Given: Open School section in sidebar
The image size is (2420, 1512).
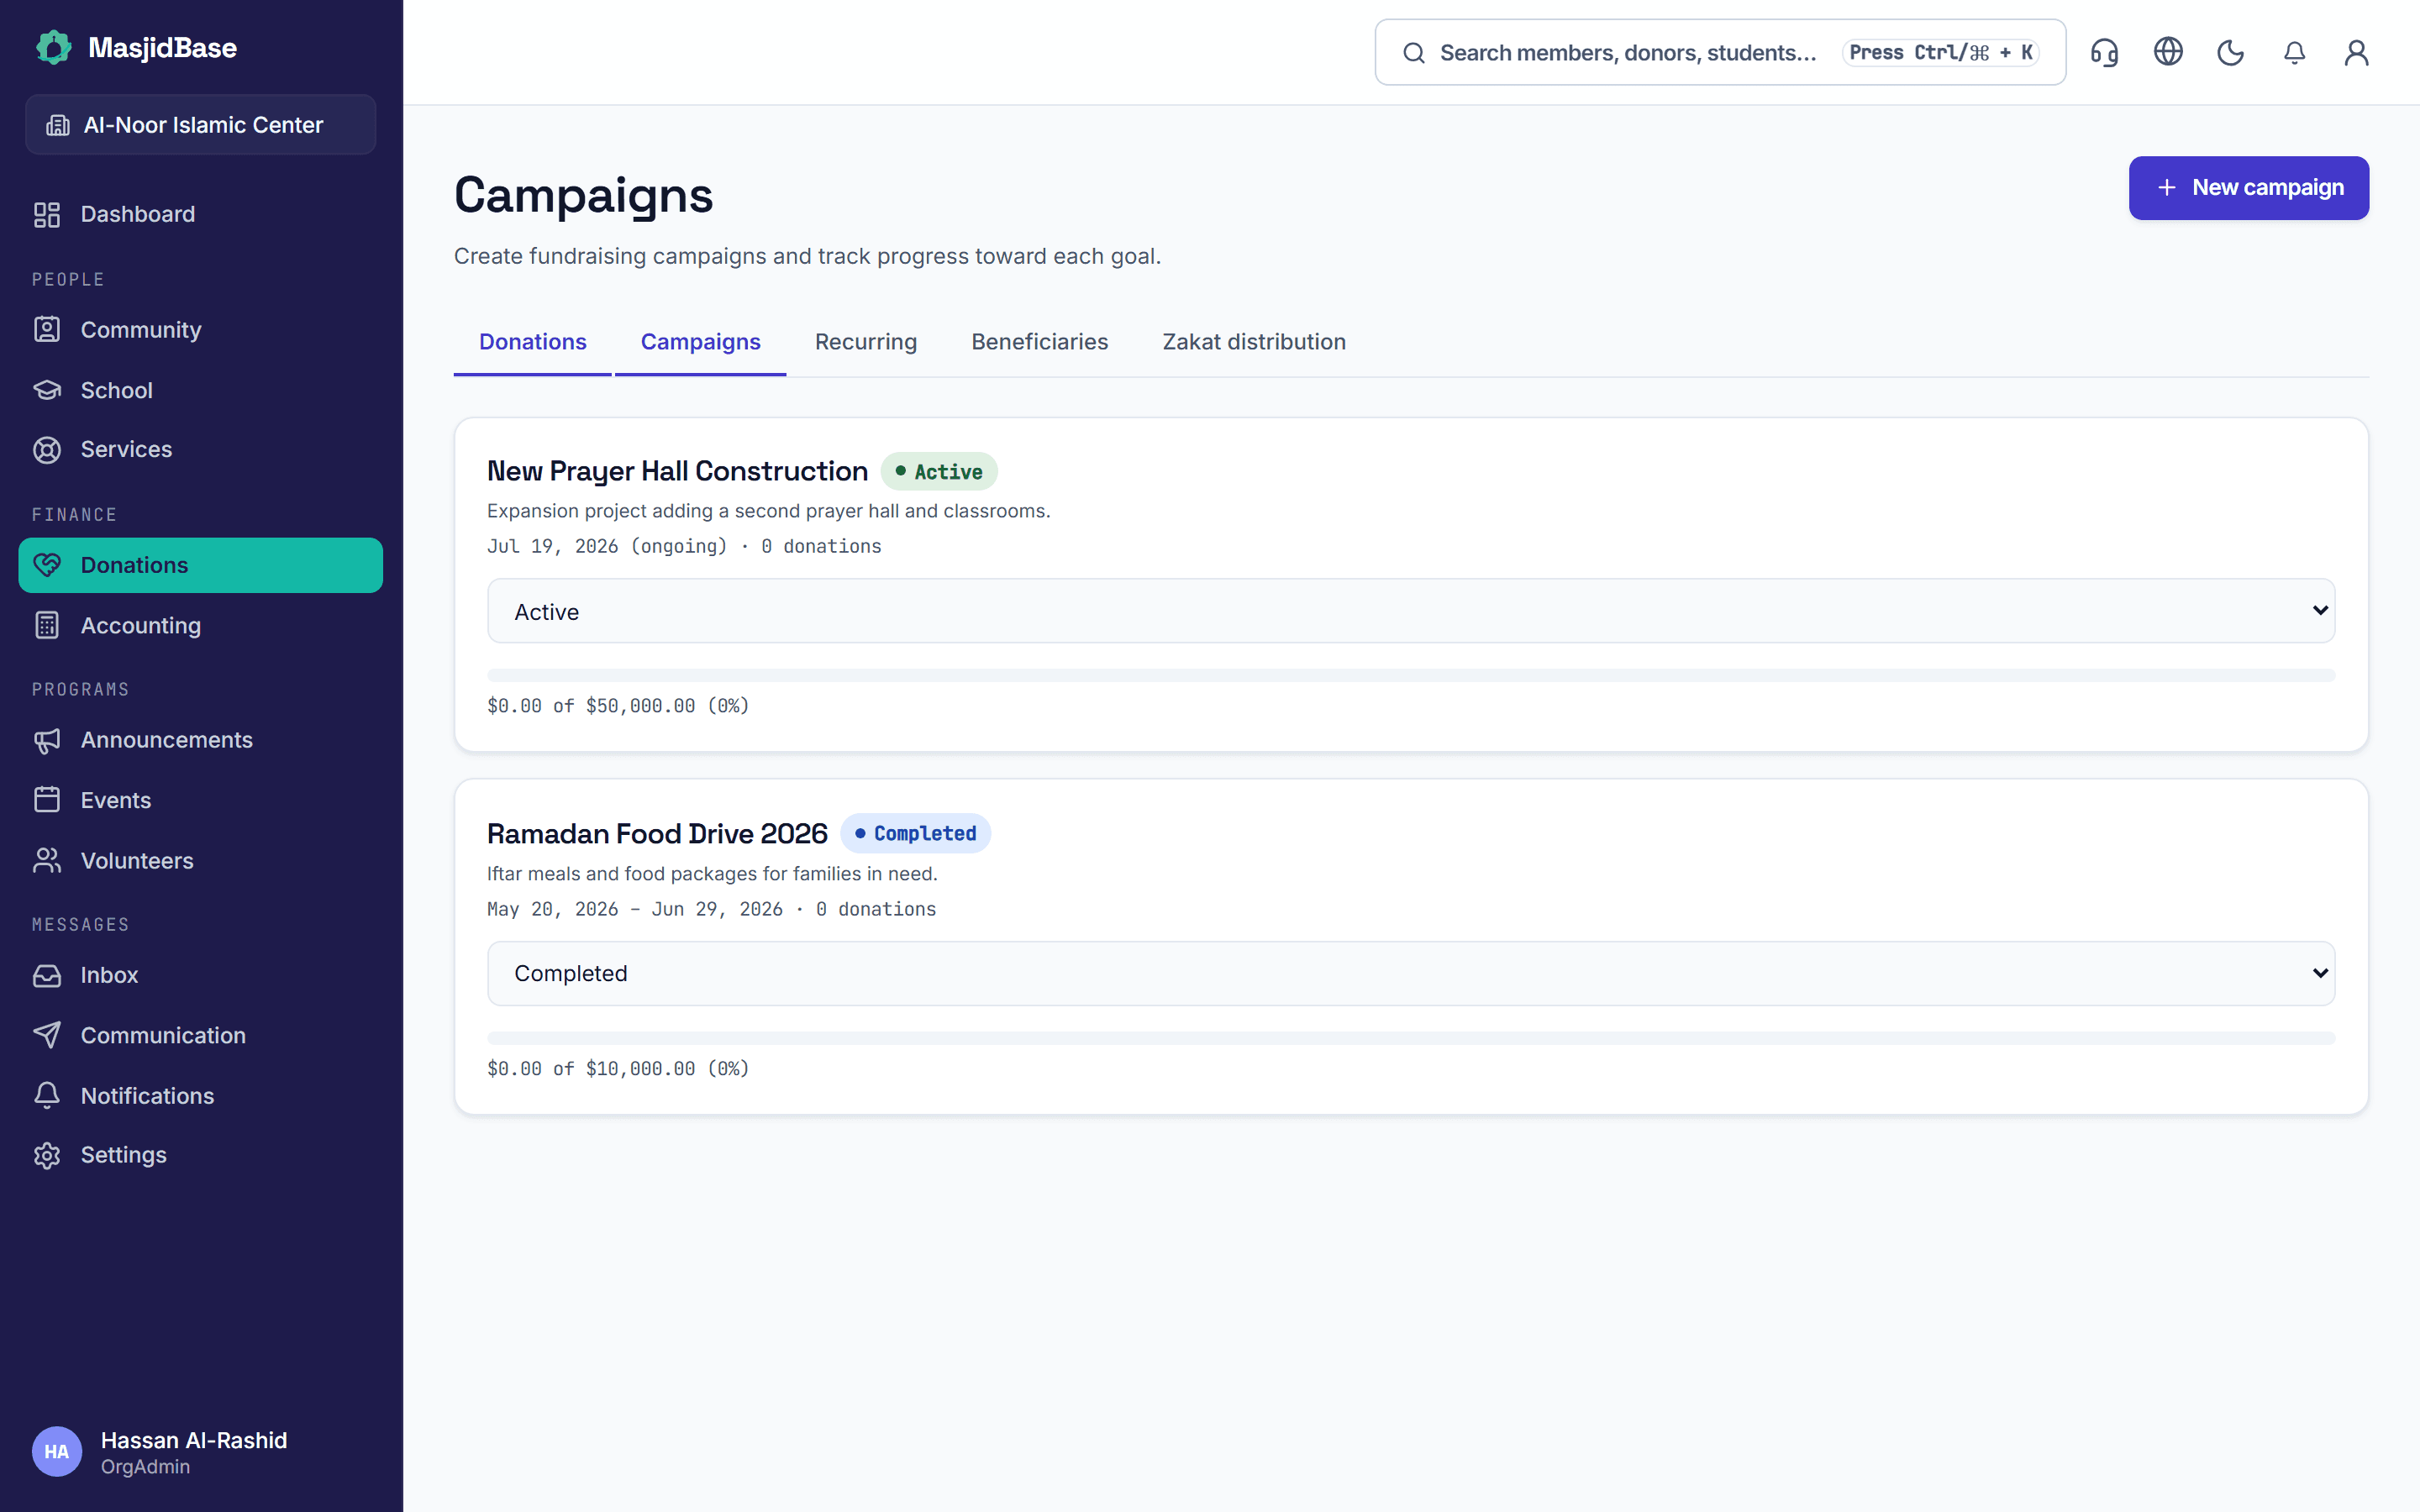Looking at the screenshot, I should [200, 390].
